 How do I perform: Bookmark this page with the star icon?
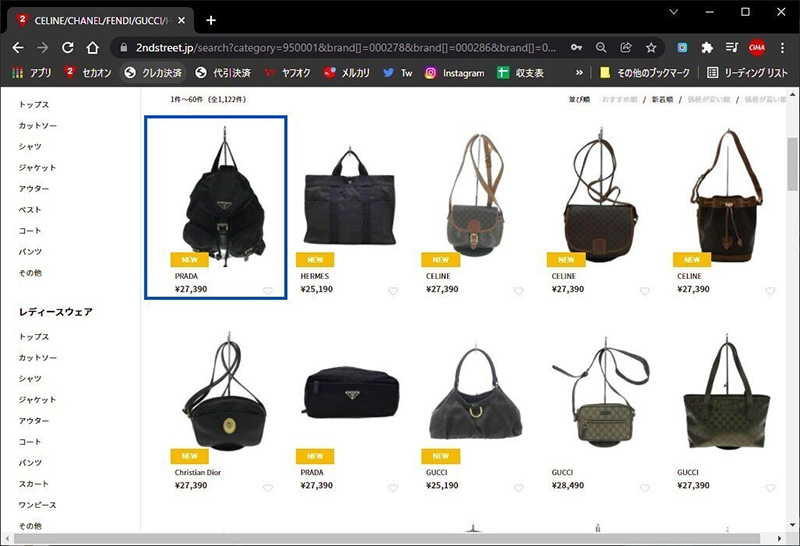click(651, 47)
